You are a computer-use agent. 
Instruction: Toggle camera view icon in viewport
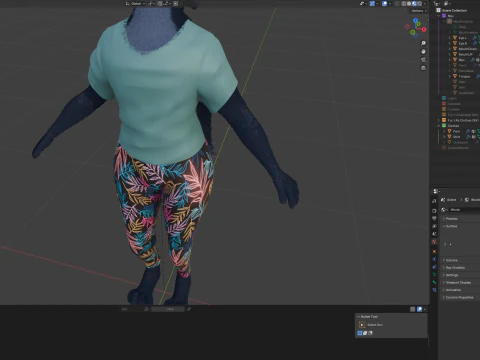(423, 60)
